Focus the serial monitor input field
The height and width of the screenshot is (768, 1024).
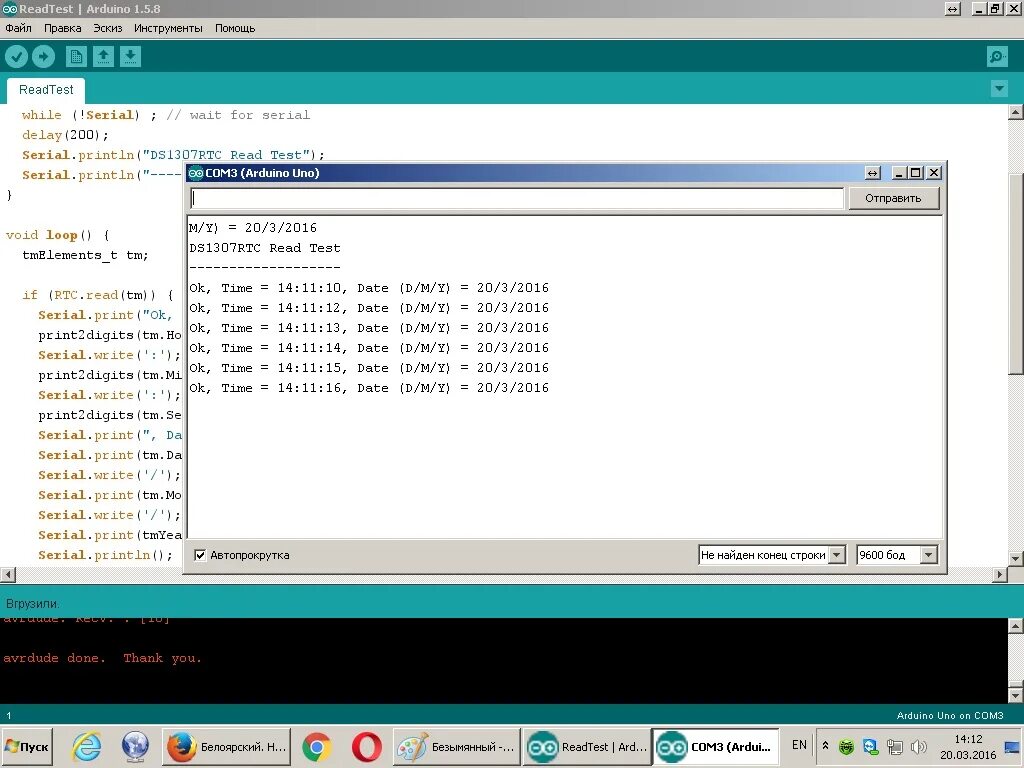517,198
